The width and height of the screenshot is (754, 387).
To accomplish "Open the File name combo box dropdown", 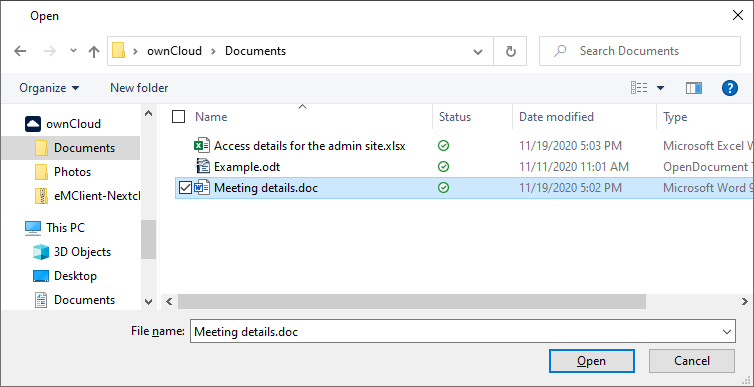I will (x=726, y=332).
